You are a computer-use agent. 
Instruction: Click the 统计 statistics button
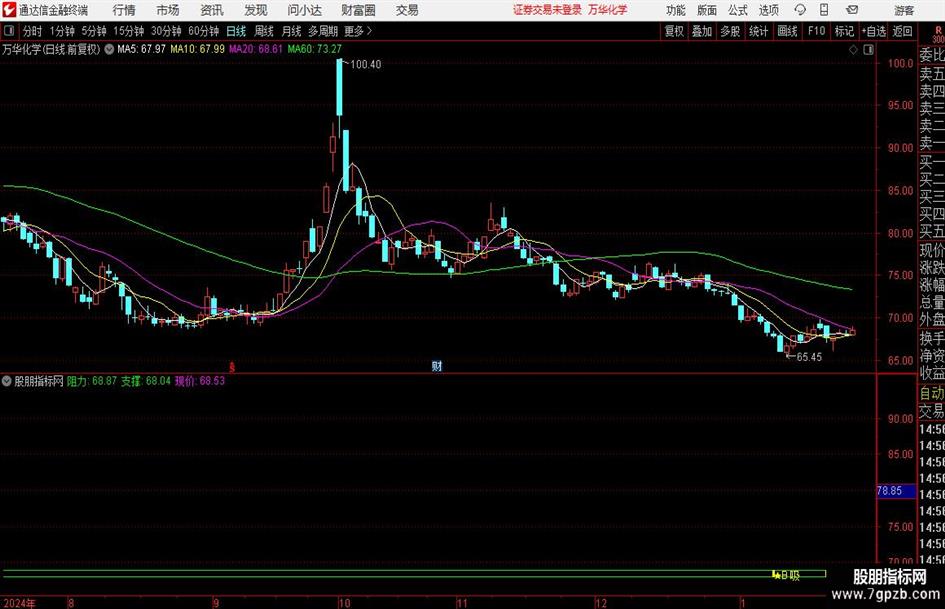coord(758,31)
